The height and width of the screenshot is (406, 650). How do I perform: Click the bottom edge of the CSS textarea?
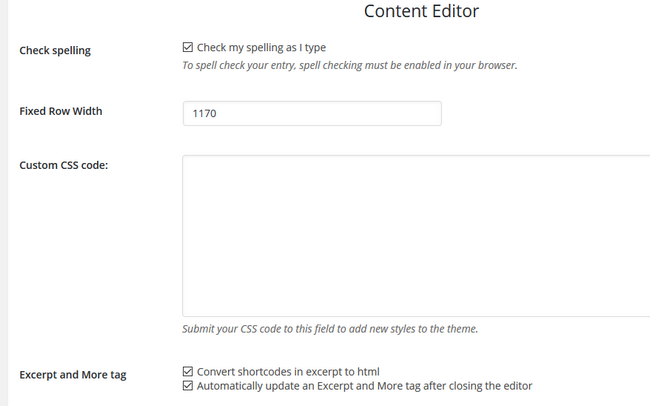tap(416, 316)
